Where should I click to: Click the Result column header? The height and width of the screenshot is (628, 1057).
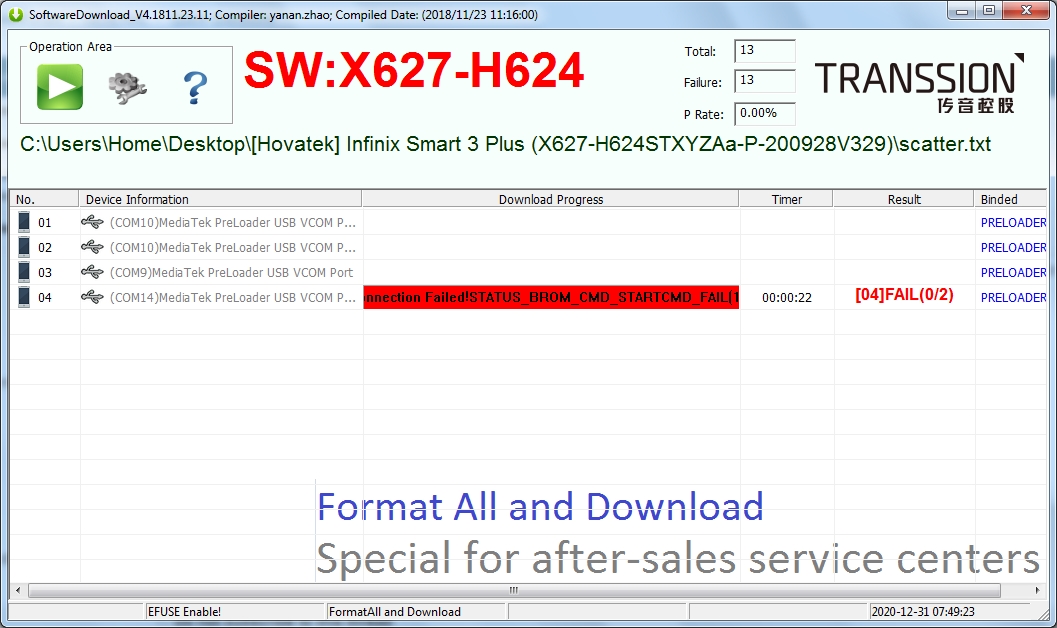point(903,199)
